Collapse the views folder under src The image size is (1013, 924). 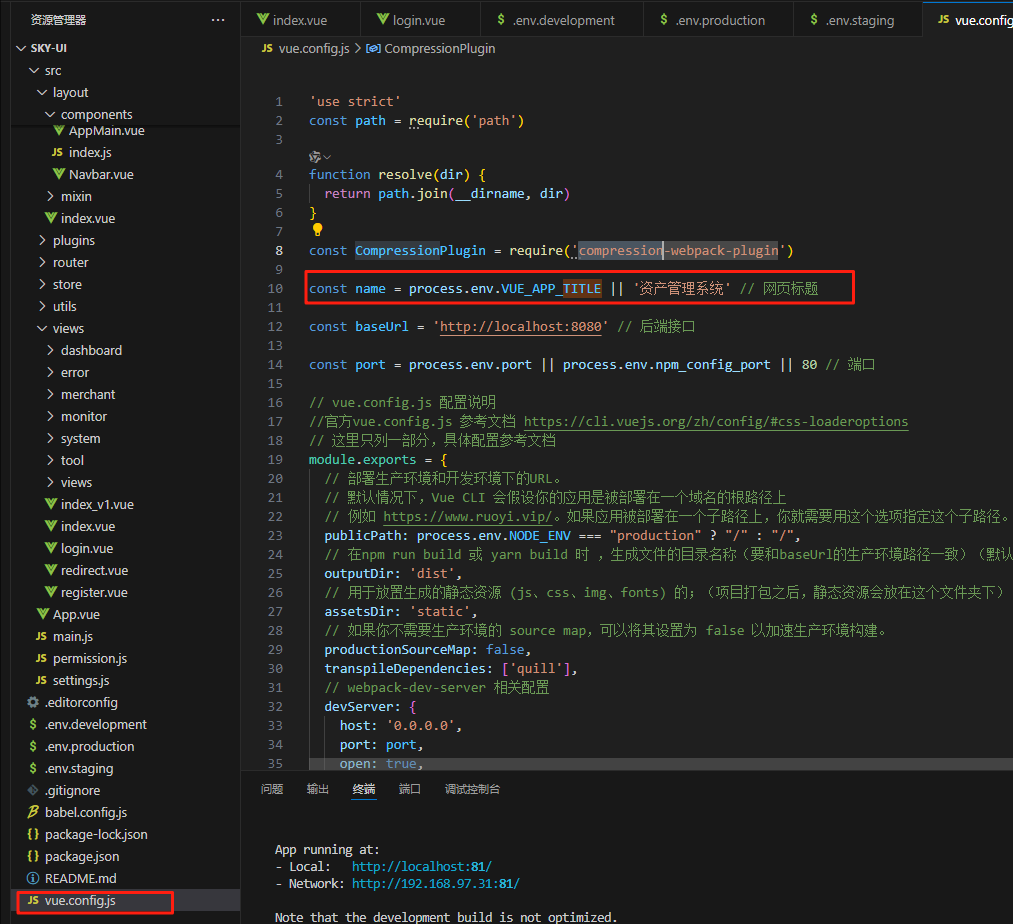(x=42, y=328)
